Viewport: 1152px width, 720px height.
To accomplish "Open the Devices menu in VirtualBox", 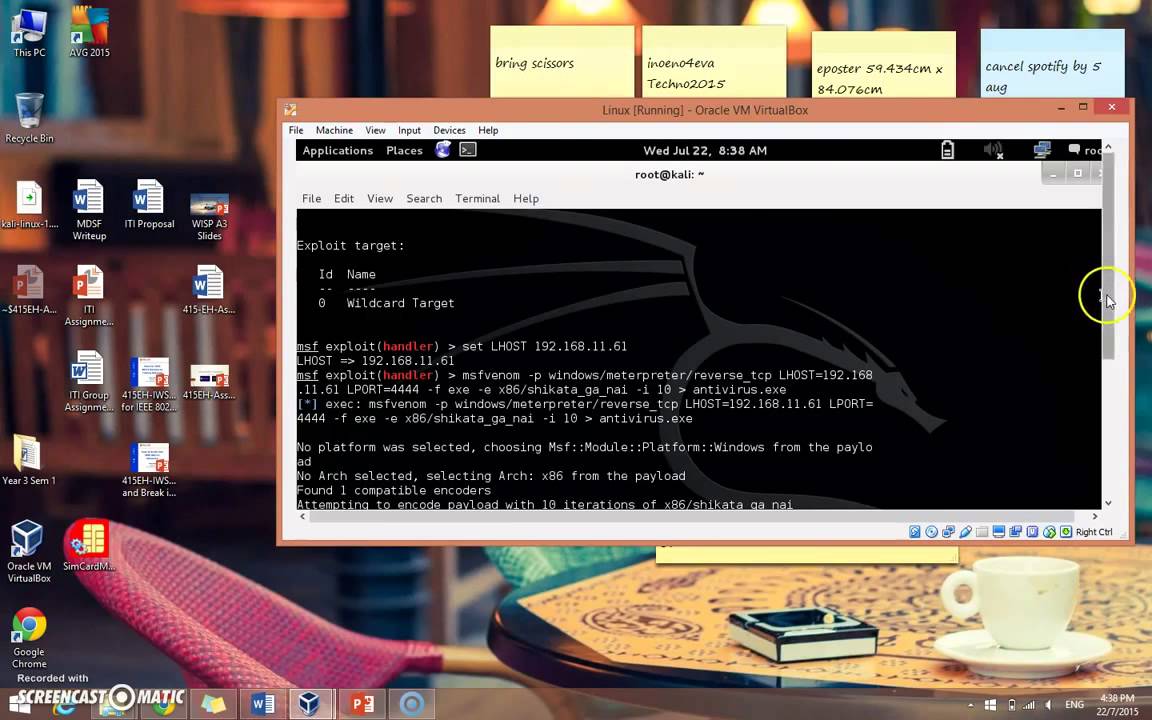I will (449, 130).
